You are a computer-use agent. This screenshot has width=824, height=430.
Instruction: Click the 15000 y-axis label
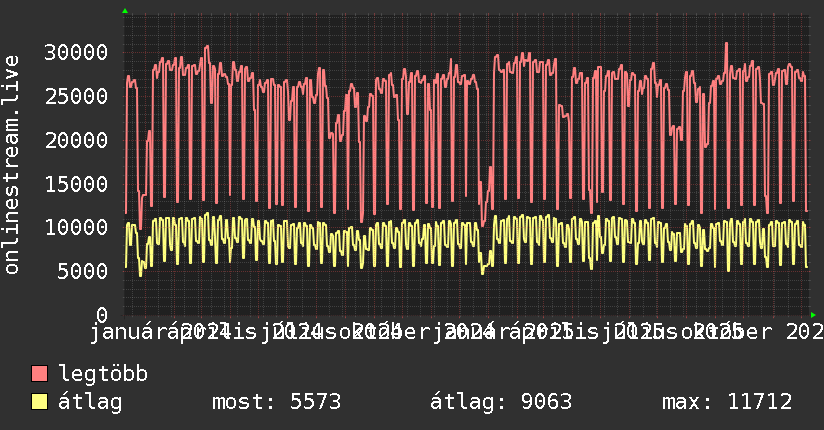tap(76, 184)
